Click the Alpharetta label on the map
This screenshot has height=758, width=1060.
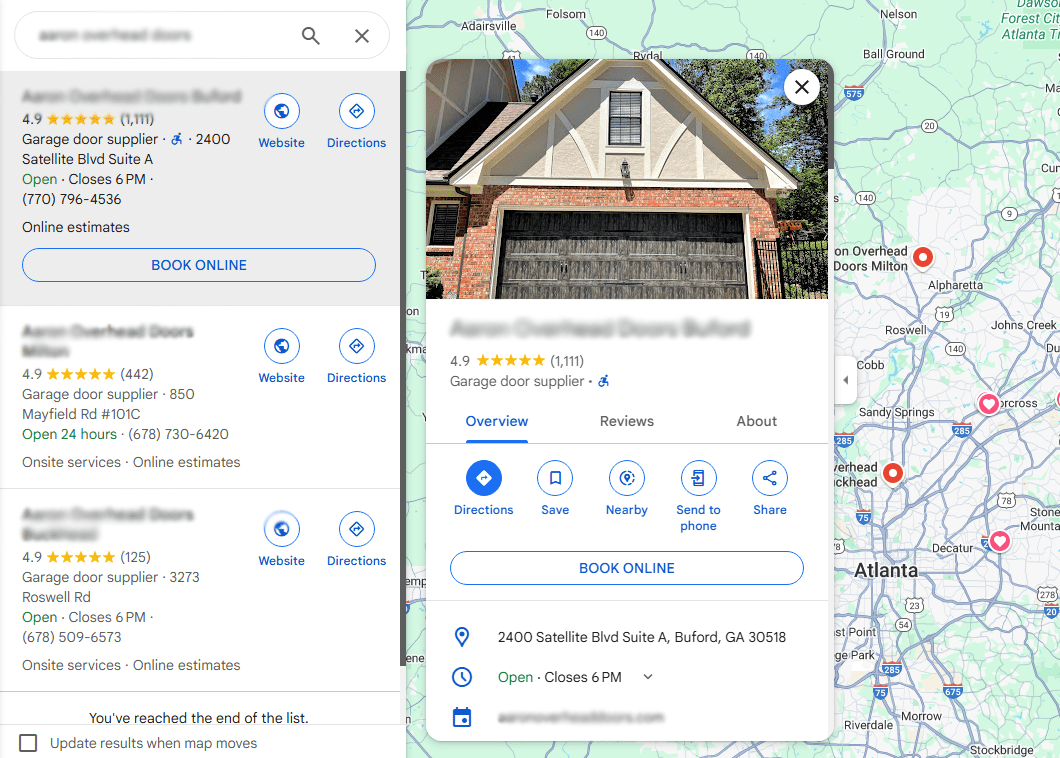pyautogui.click(x=955, y=285)
